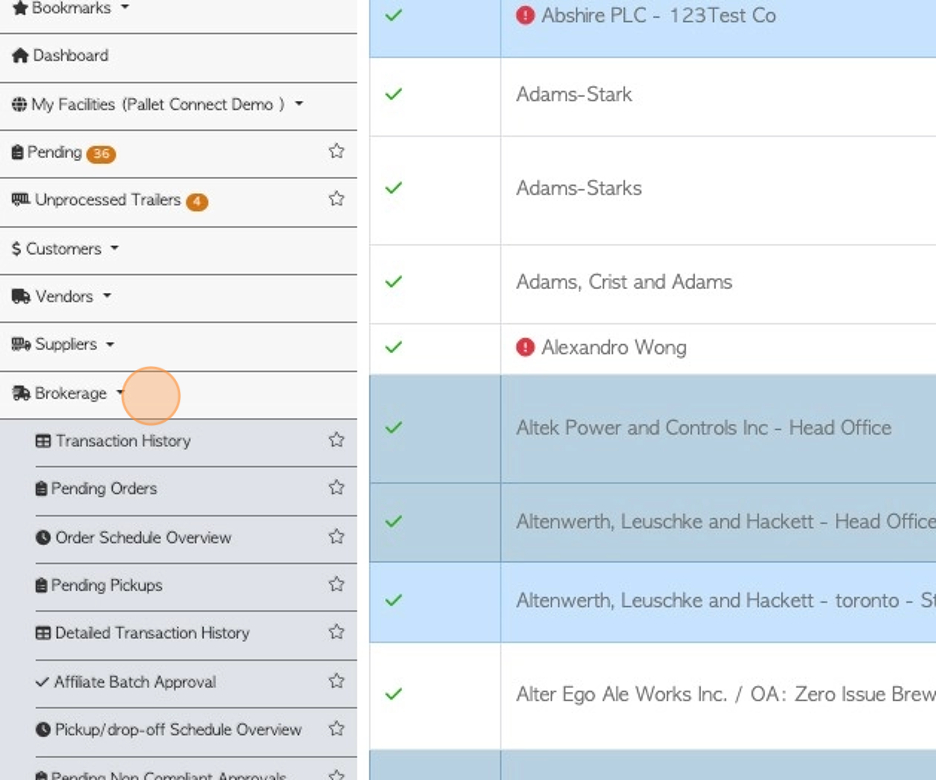Open the Pending menu item
Viewport: 936px width, 780px height.
click(x=54, y=152)
